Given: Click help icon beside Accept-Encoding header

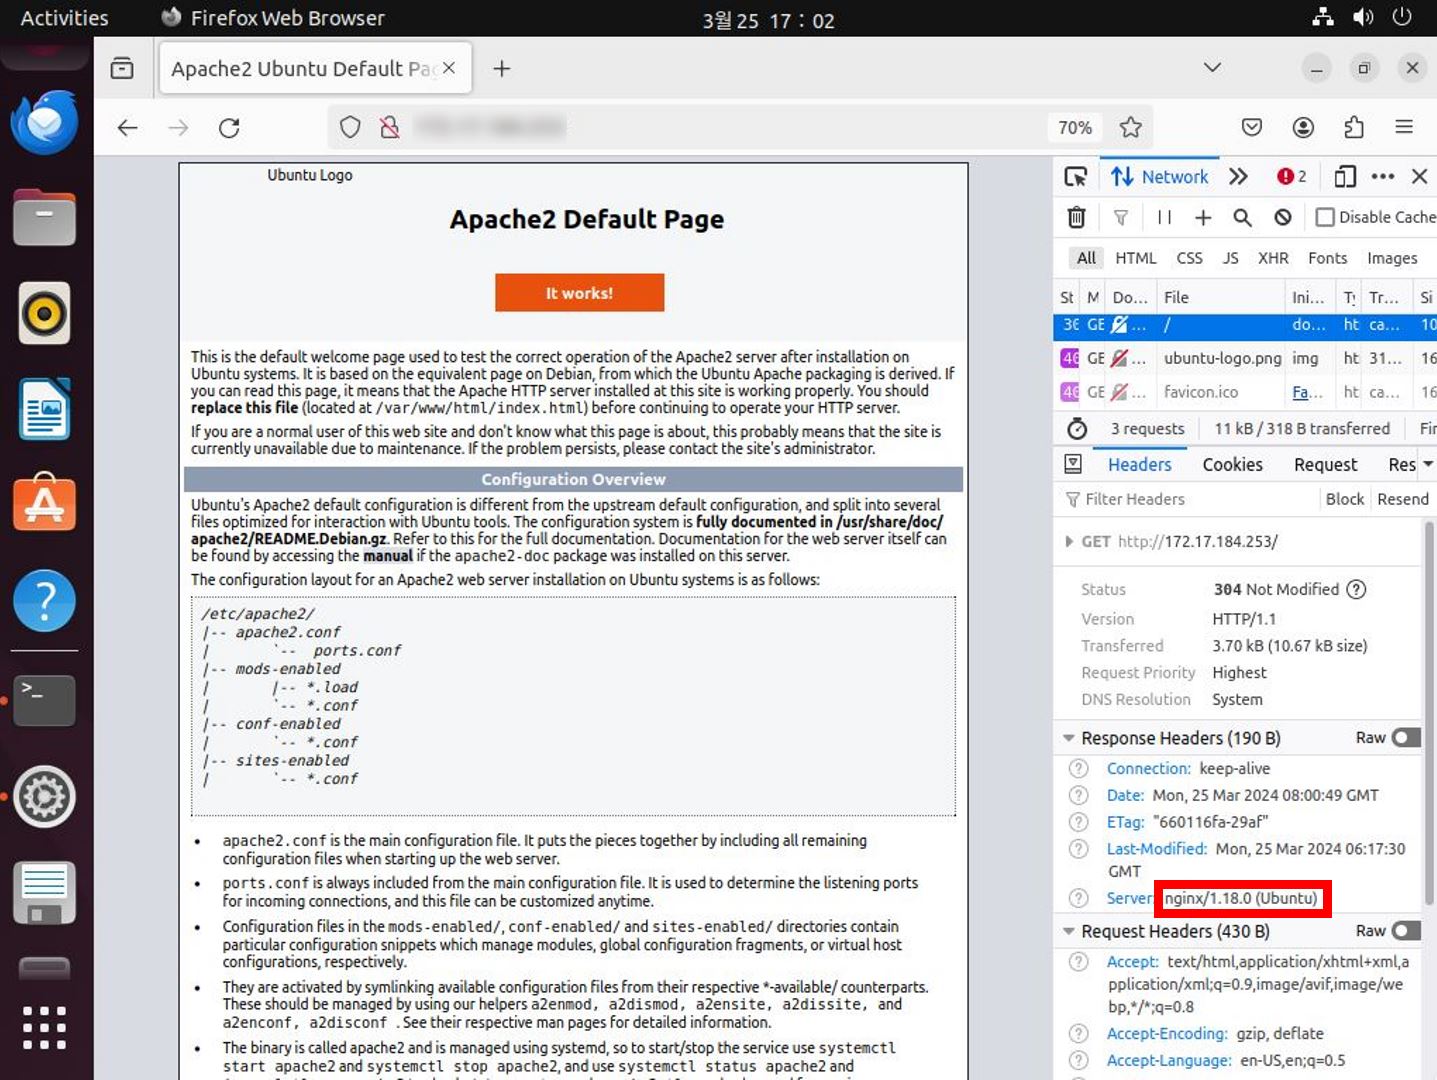Looking at the screenshot, I should (1078, 1033).
